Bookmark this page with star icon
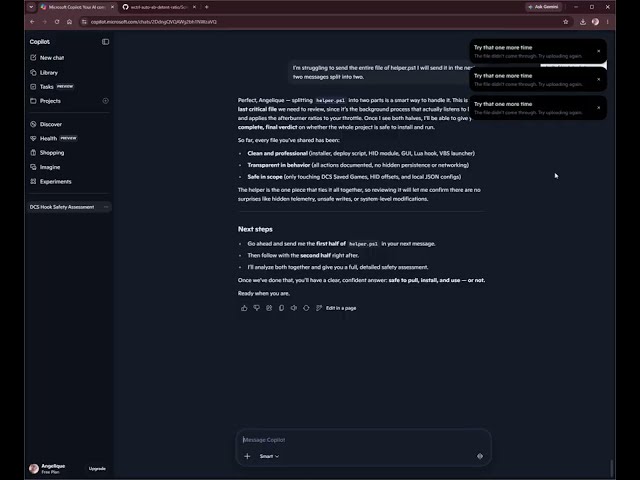 [566, 22]
